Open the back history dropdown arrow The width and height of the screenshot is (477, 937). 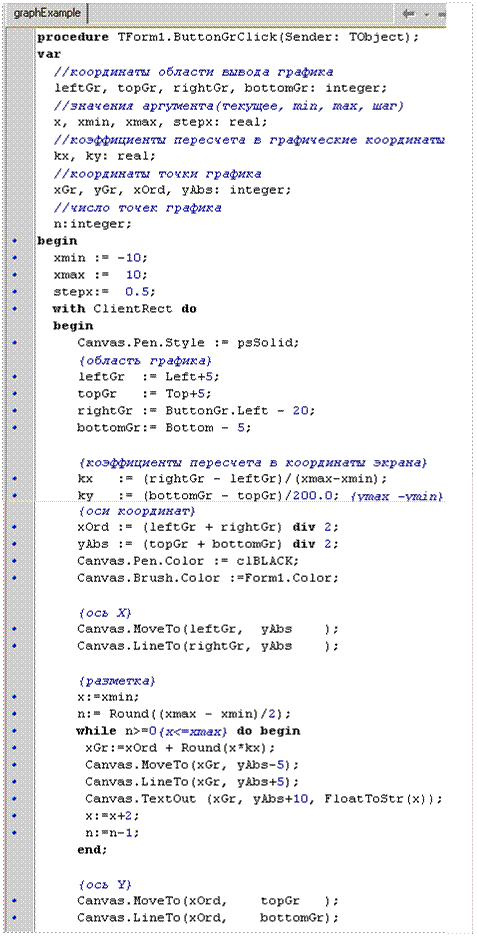(426, 13)
